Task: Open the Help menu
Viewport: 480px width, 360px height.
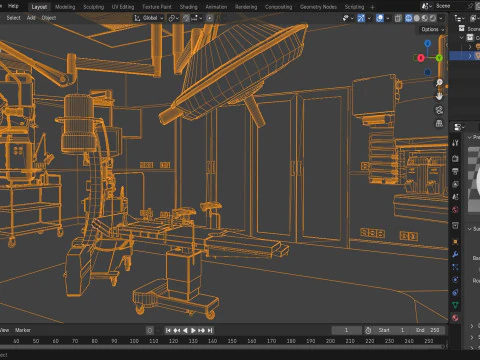Action: [13, 6]
